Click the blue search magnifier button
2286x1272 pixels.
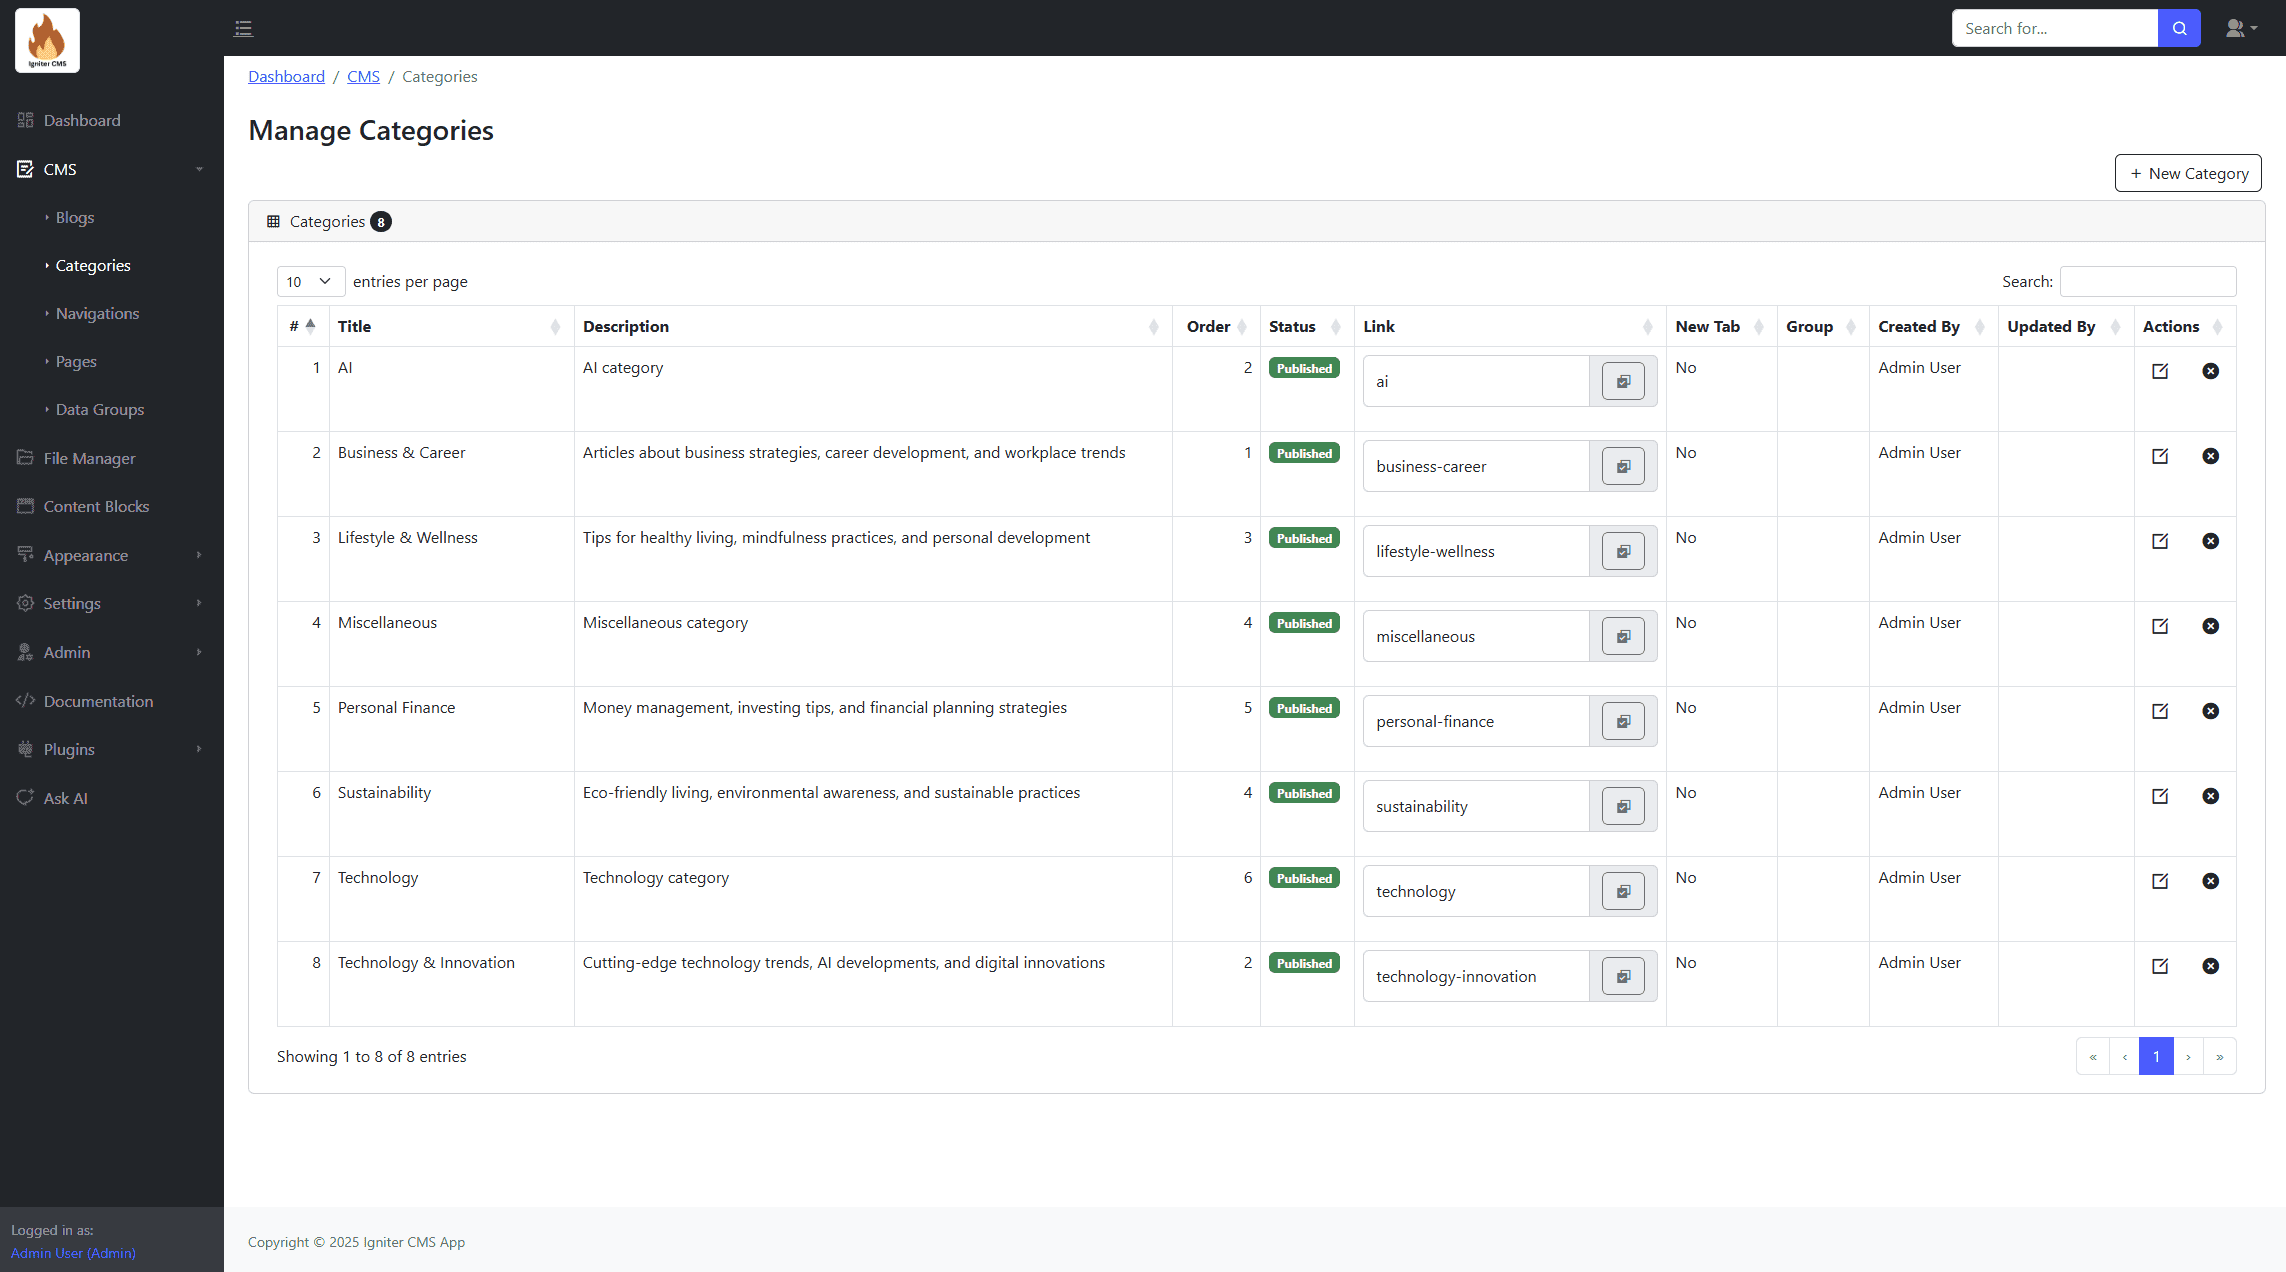pyautogui.click(x=2179, y=28)
